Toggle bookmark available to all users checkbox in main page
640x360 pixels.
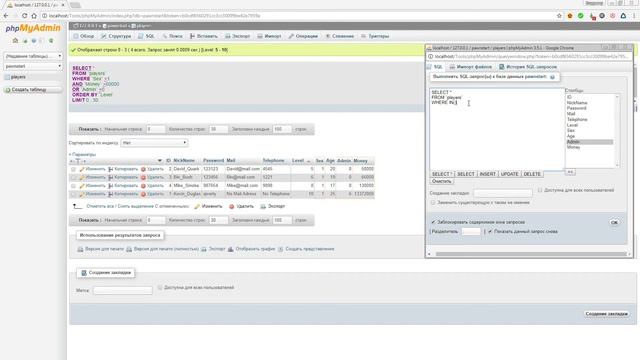(160, 287)
